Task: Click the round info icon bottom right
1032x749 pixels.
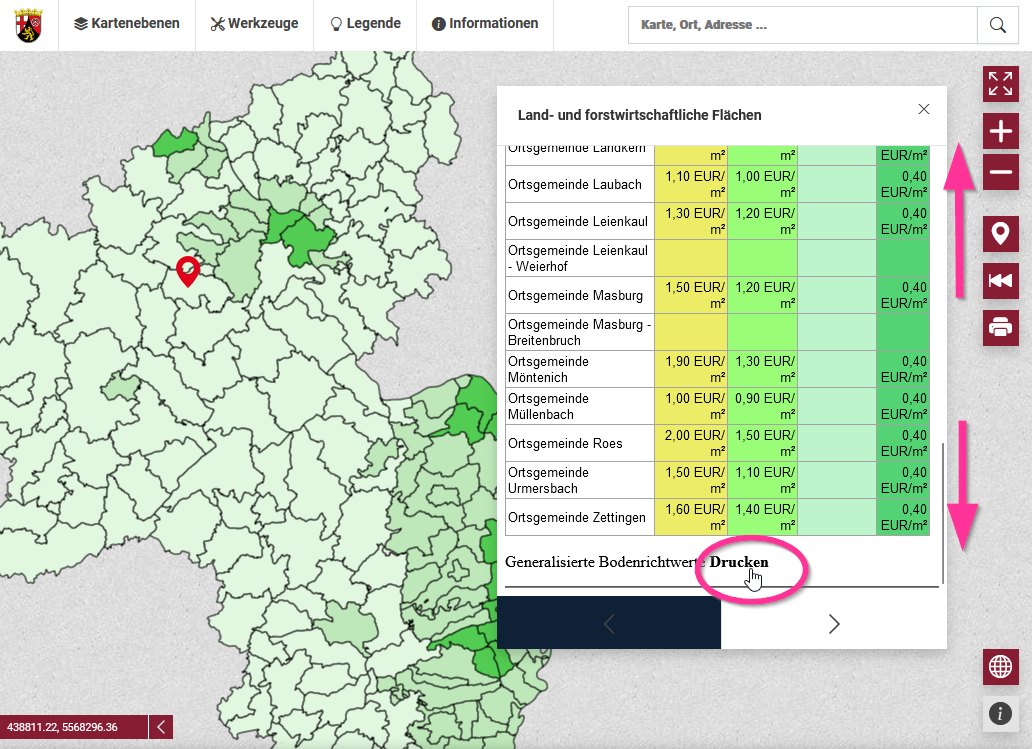Action: pyautogui.click(x=1000, y=713)
